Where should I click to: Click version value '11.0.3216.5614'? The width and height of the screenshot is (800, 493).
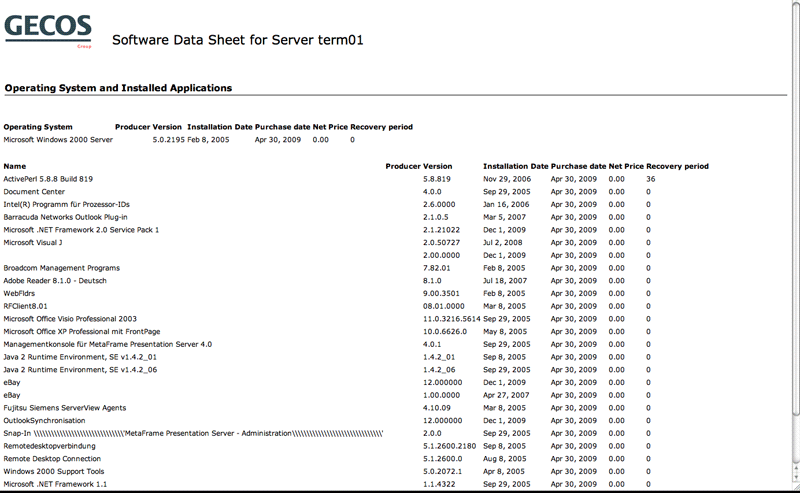coord(452,319)
